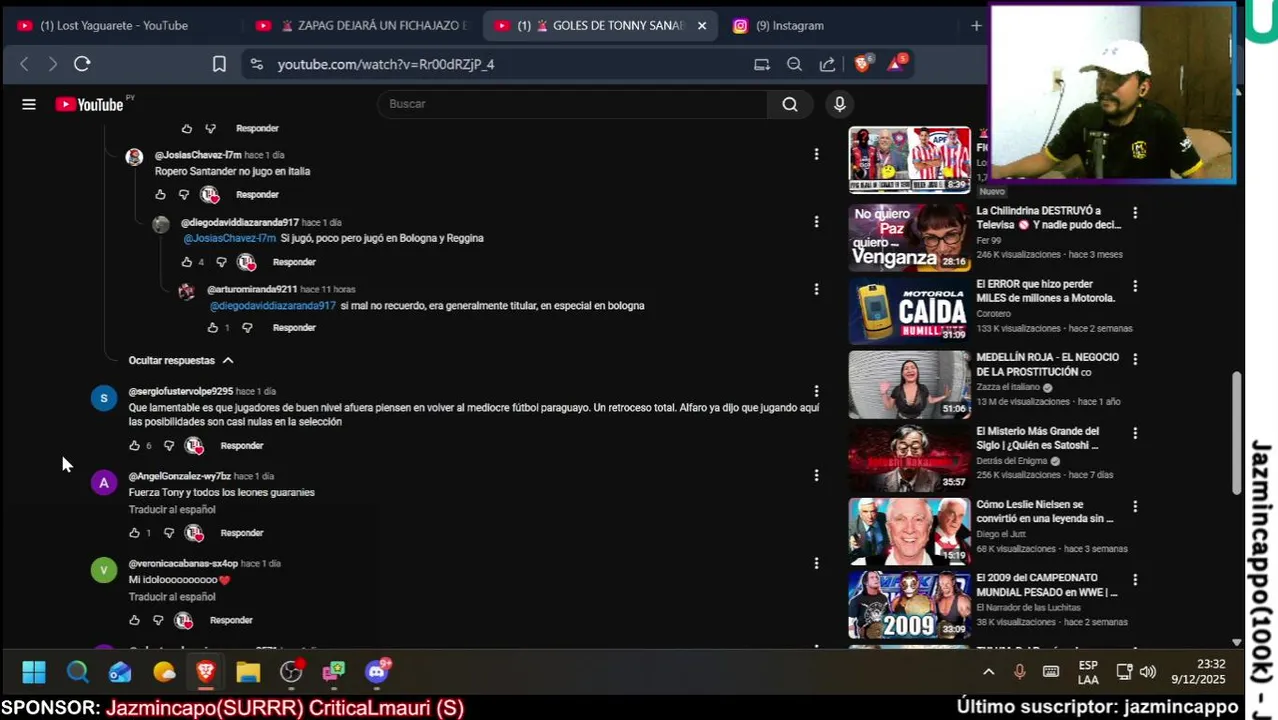Open Discord from the taskbar
The image size is (1278, 720).
377,672
